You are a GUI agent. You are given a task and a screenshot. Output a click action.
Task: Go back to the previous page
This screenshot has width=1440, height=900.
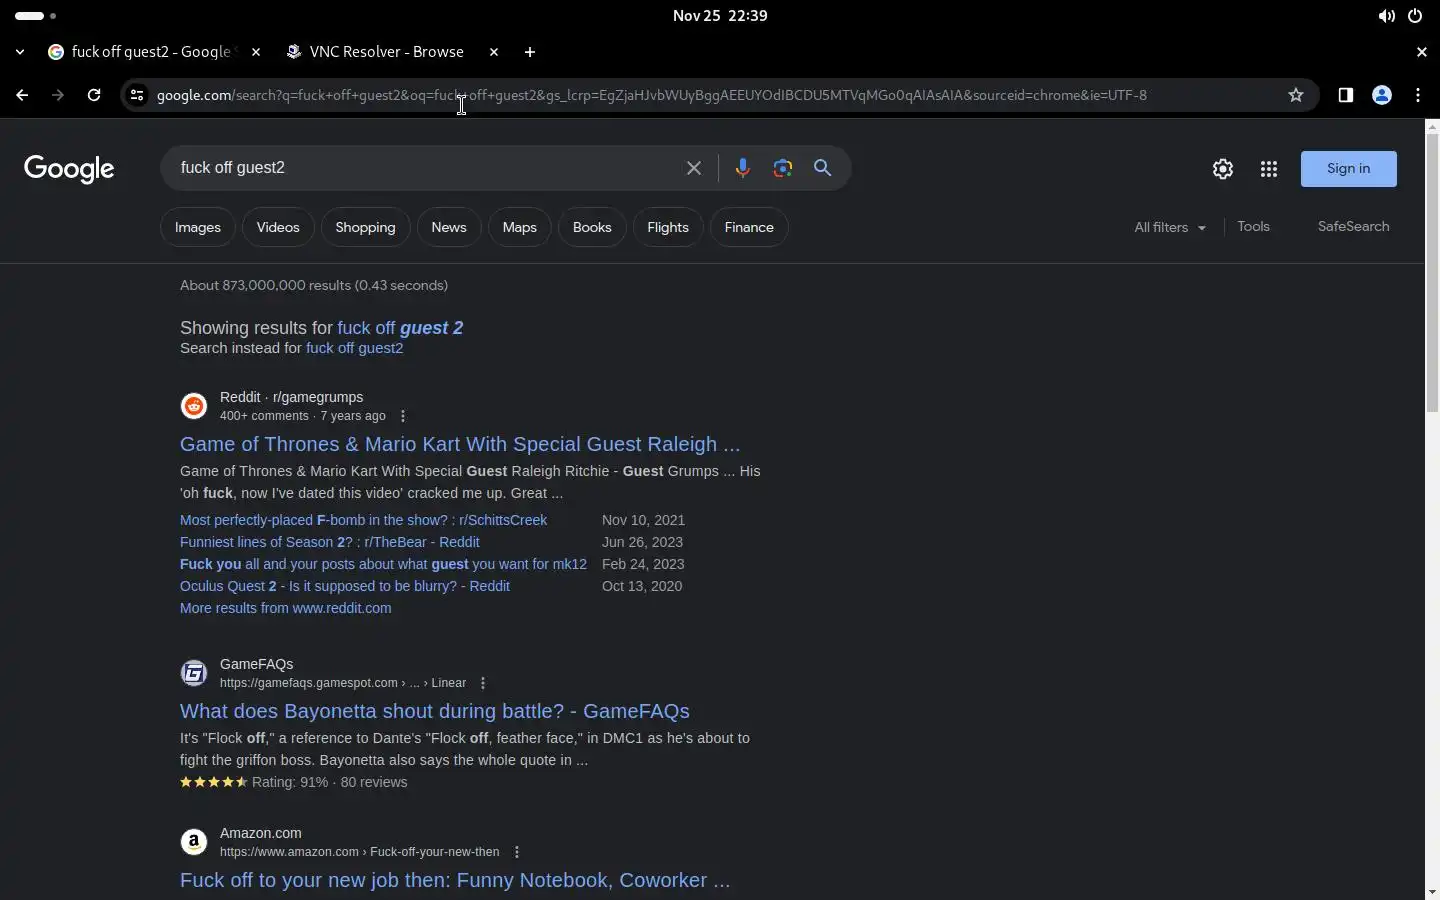[x=22, y=95]
